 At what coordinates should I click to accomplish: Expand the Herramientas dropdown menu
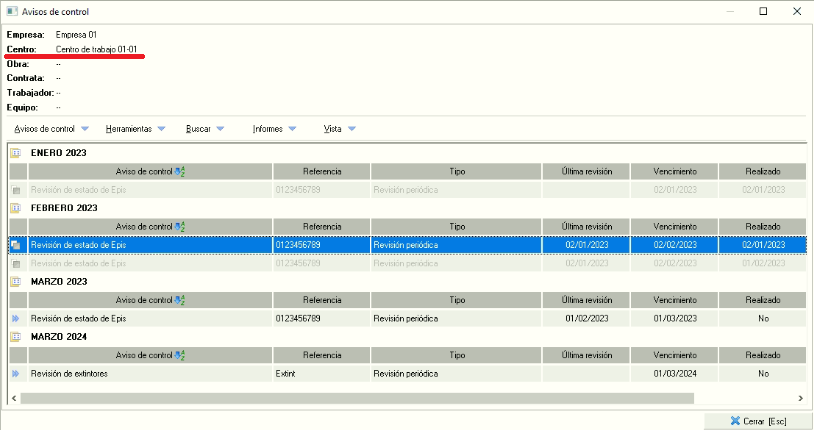(x=136, y=129)
